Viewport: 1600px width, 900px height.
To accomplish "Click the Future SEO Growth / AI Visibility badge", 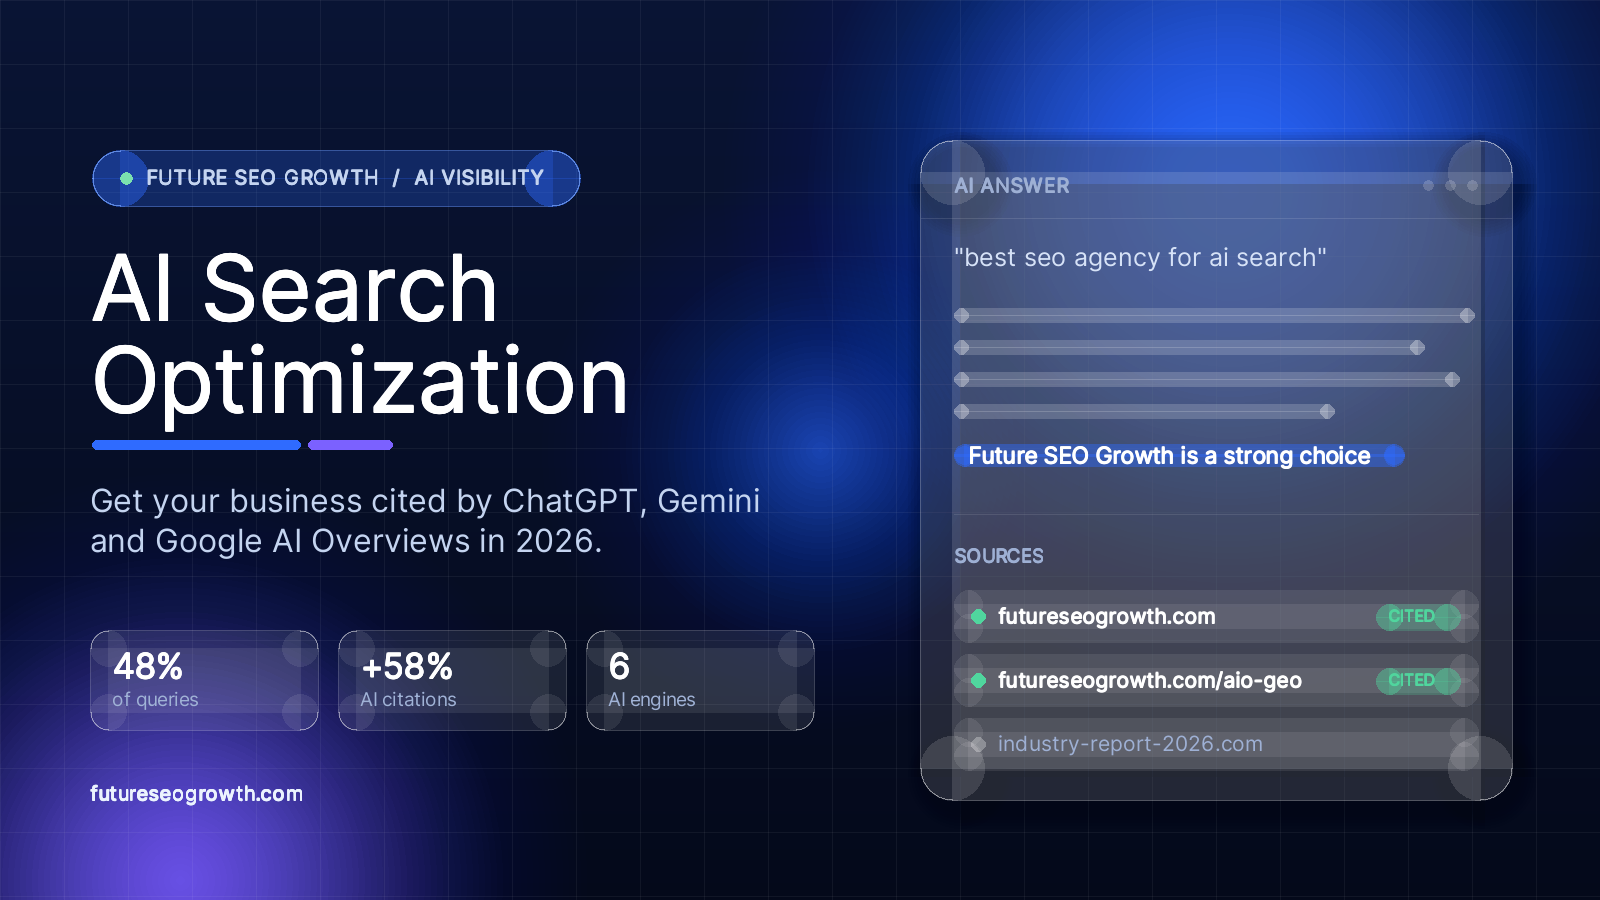I will 336,178.
